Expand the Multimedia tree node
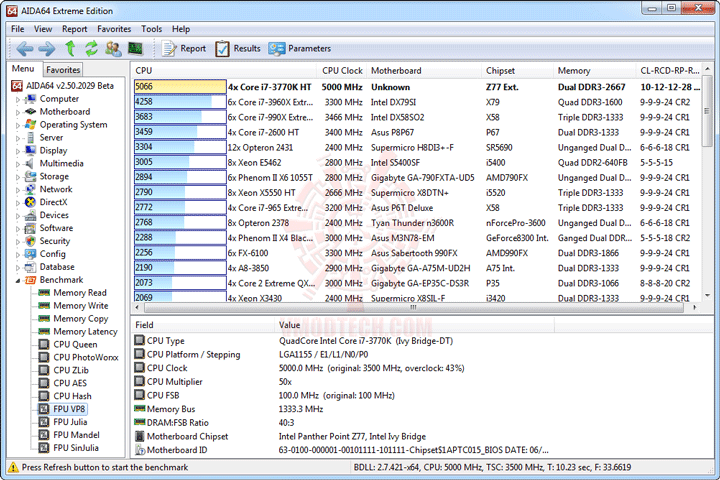 point(18,164)
